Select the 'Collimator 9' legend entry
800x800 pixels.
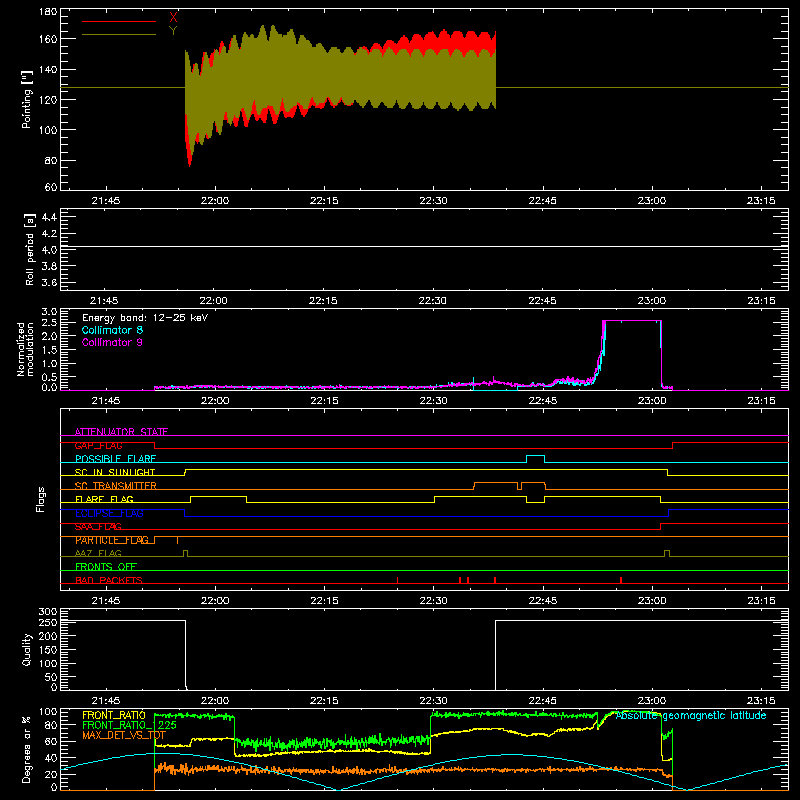click(x=112, y=342)
